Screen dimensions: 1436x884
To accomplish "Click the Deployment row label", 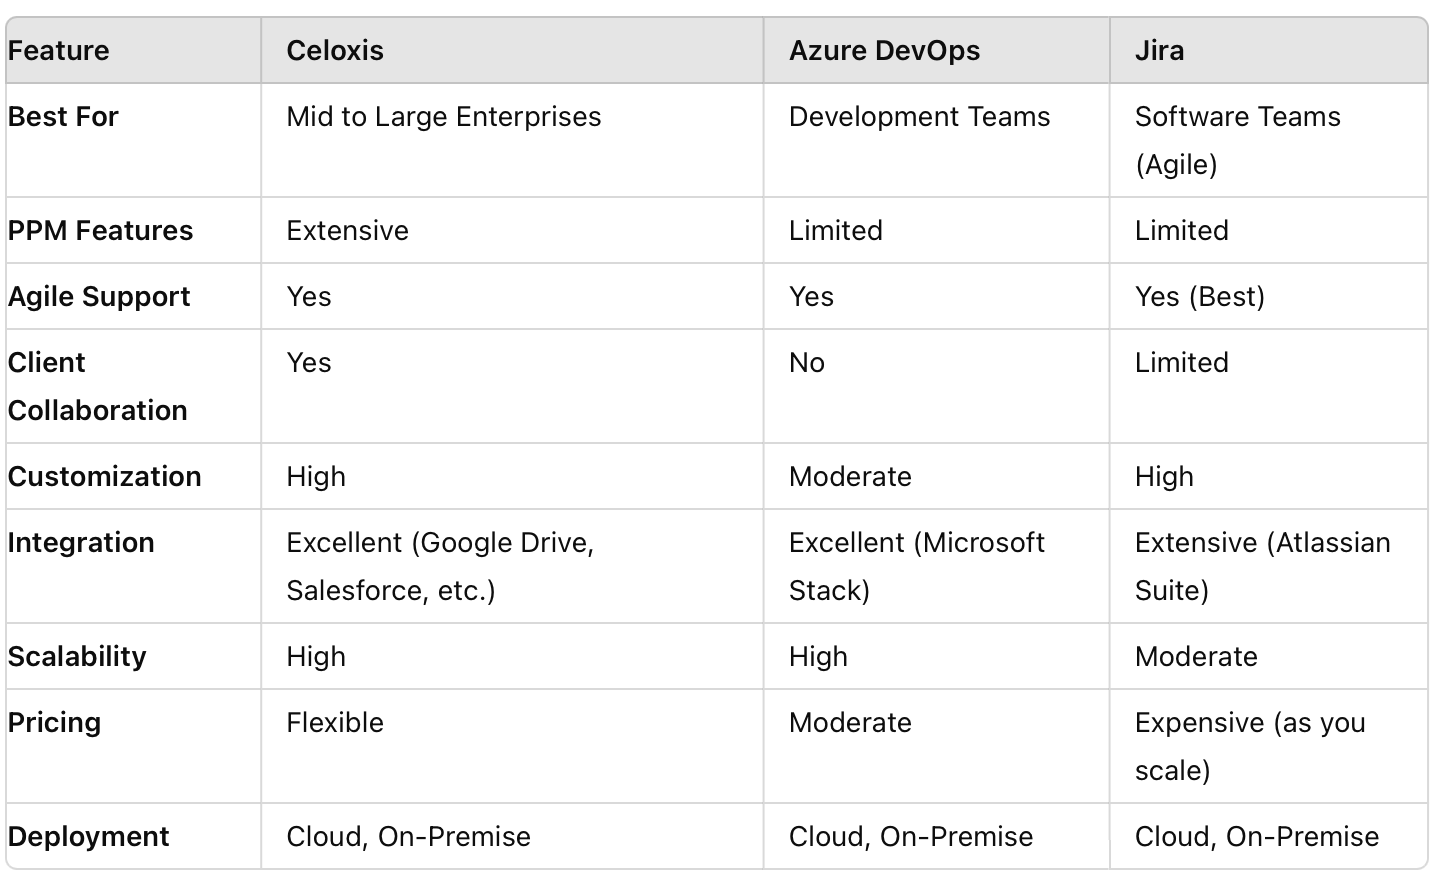I will click(x=88, y=837).
